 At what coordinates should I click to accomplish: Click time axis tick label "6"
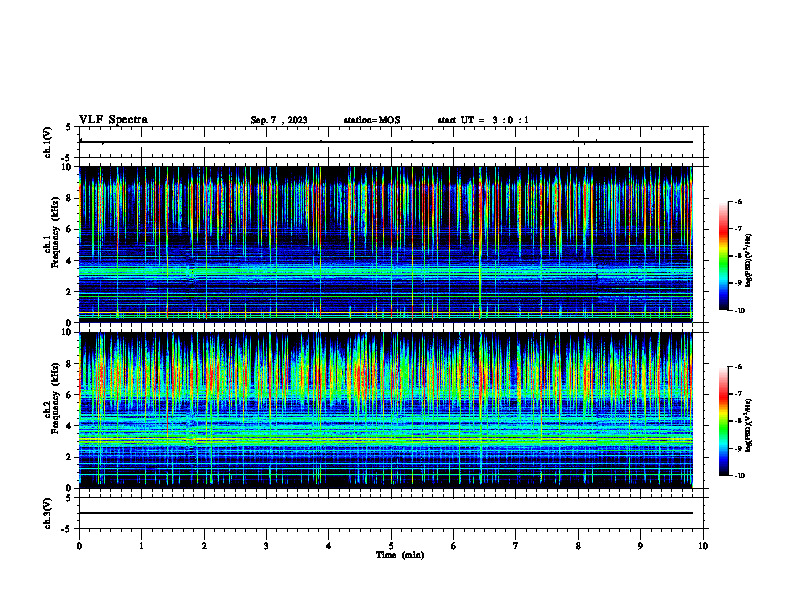454,546
